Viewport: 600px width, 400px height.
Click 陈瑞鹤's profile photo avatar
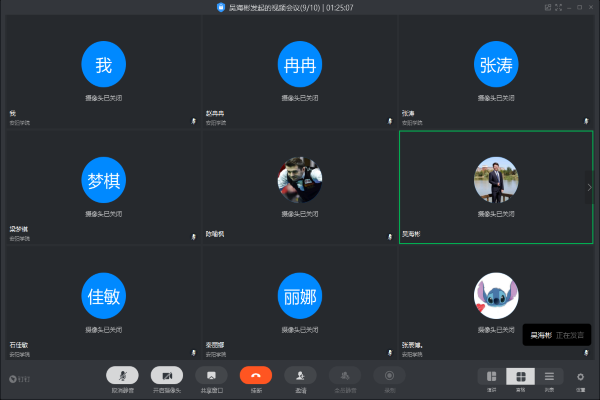pos(299,180)
